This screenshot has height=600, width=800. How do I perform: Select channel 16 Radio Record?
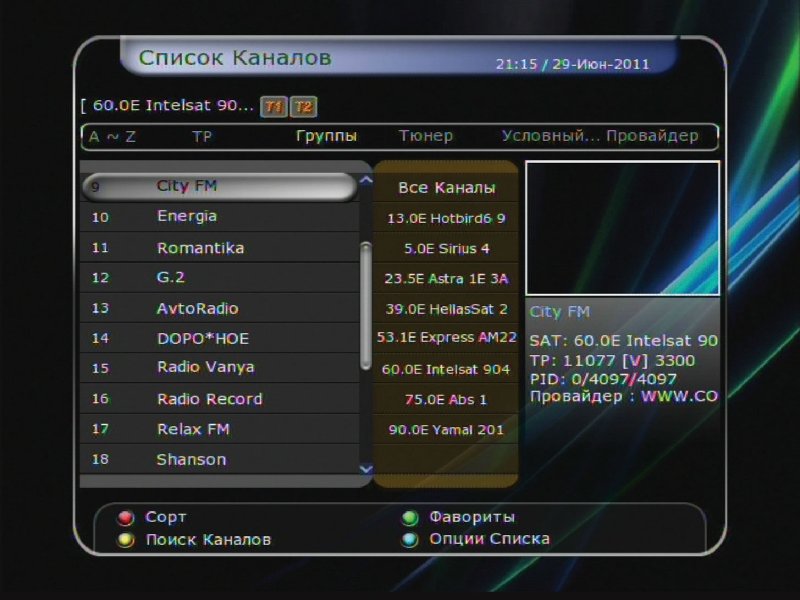point(219,398)
